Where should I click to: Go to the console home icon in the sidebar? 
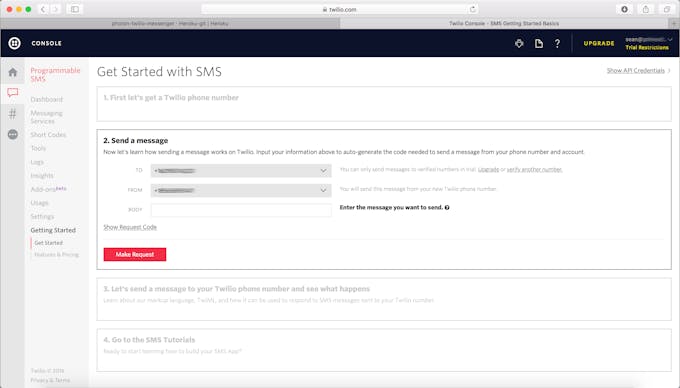click(x=13, y=72)
